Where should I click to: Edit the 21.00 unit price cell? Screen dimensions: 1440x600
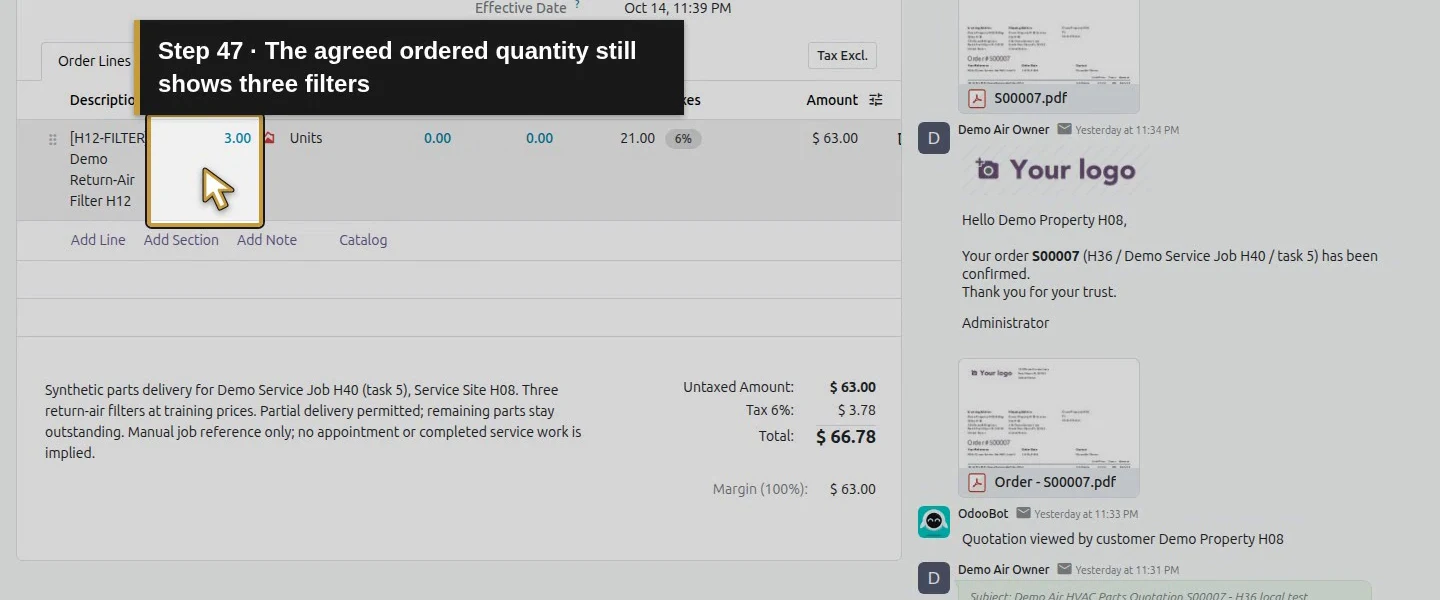pos(637,138)
